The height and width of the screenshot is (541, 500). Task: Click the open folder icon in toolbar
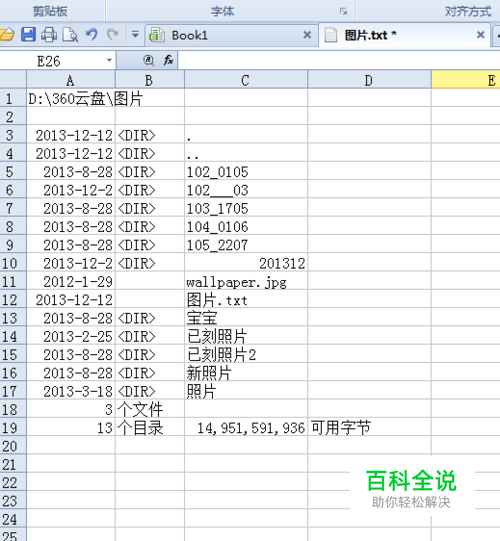(x=6, y=35)
